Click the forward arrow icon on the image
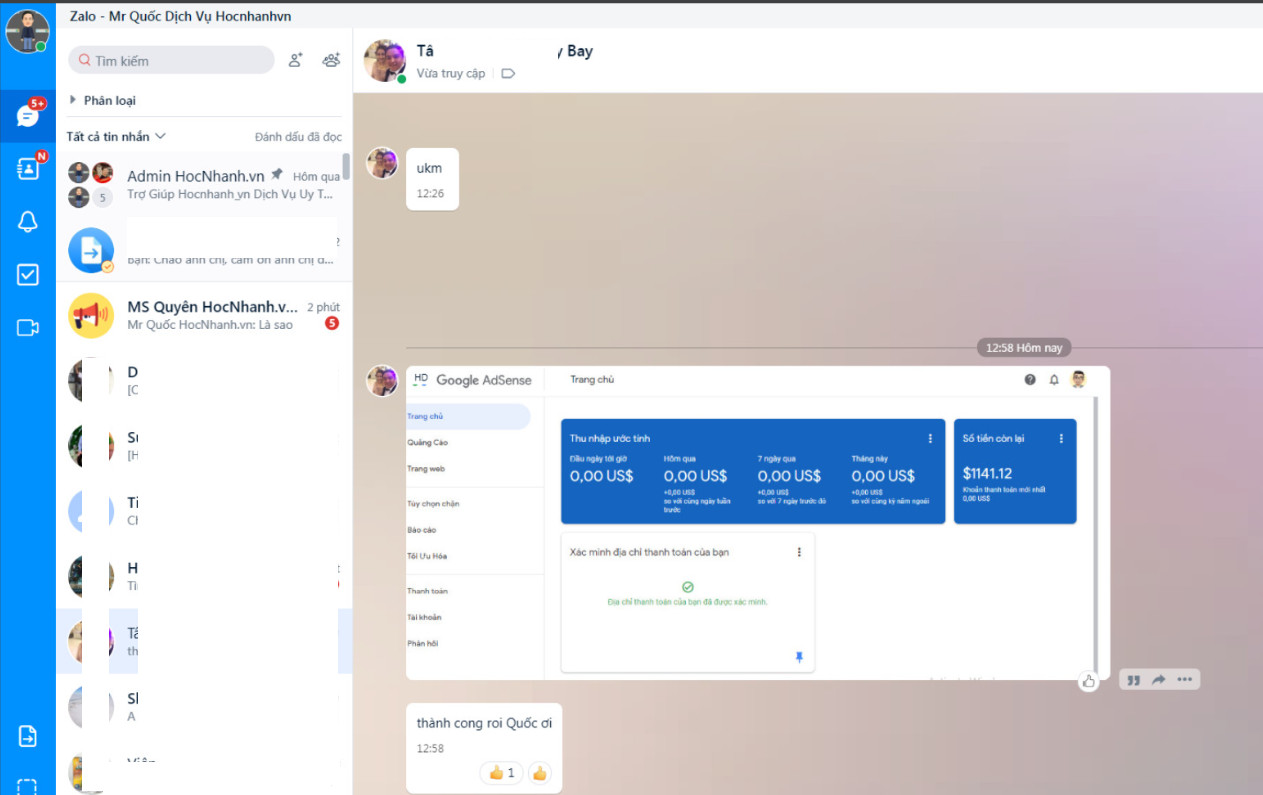The image size is (1263, 795). point(1159,680)
